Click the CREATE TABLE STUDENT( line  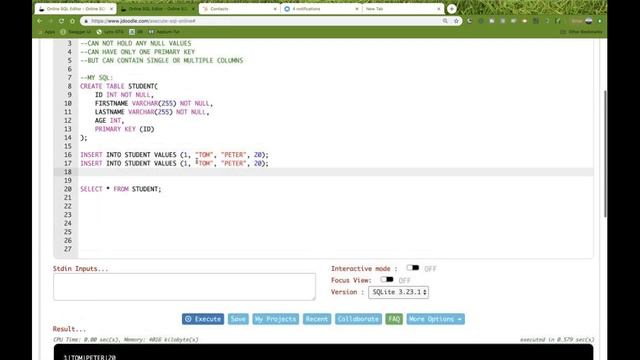pos(119,86)
